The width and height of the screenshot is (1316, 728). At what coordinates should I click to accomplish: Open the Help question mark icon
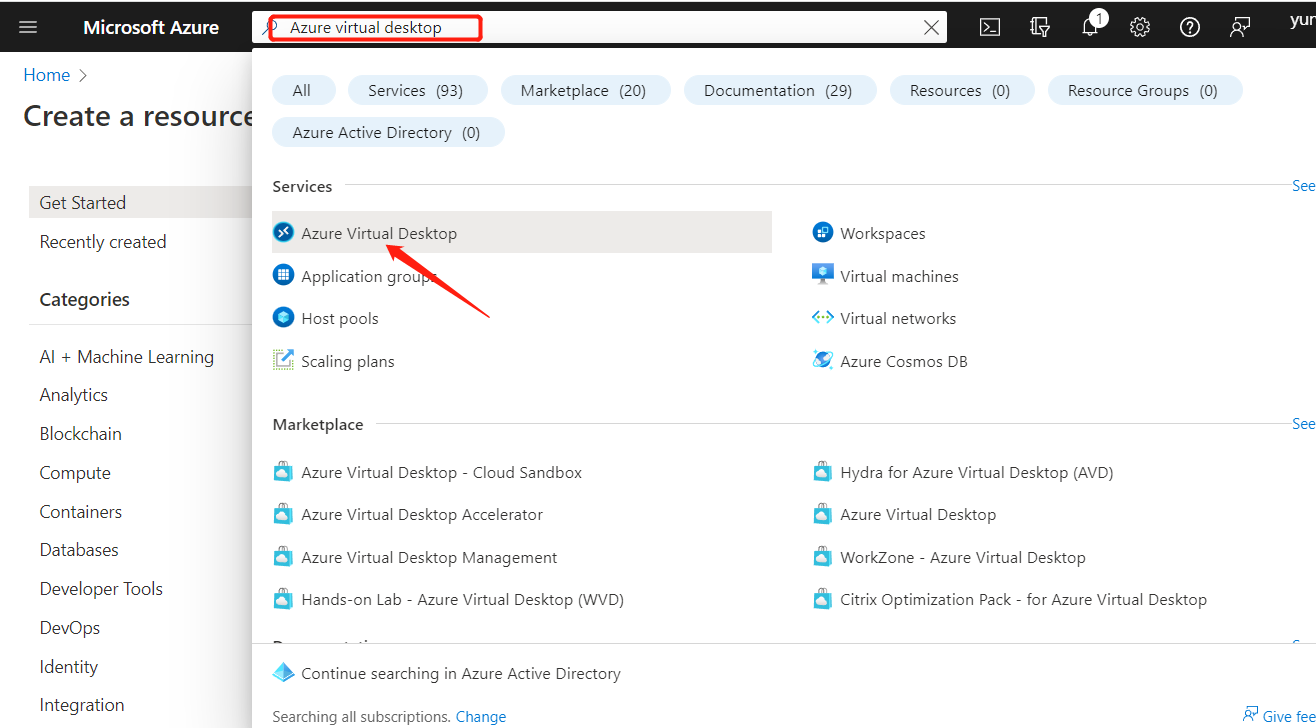pyautogui.click(x=1190, y=27)
